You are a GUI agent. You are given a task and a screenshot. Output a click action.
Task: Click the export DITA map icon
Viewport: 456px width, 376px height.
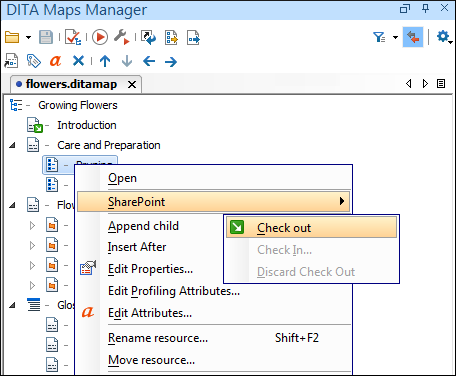[193, 37]
